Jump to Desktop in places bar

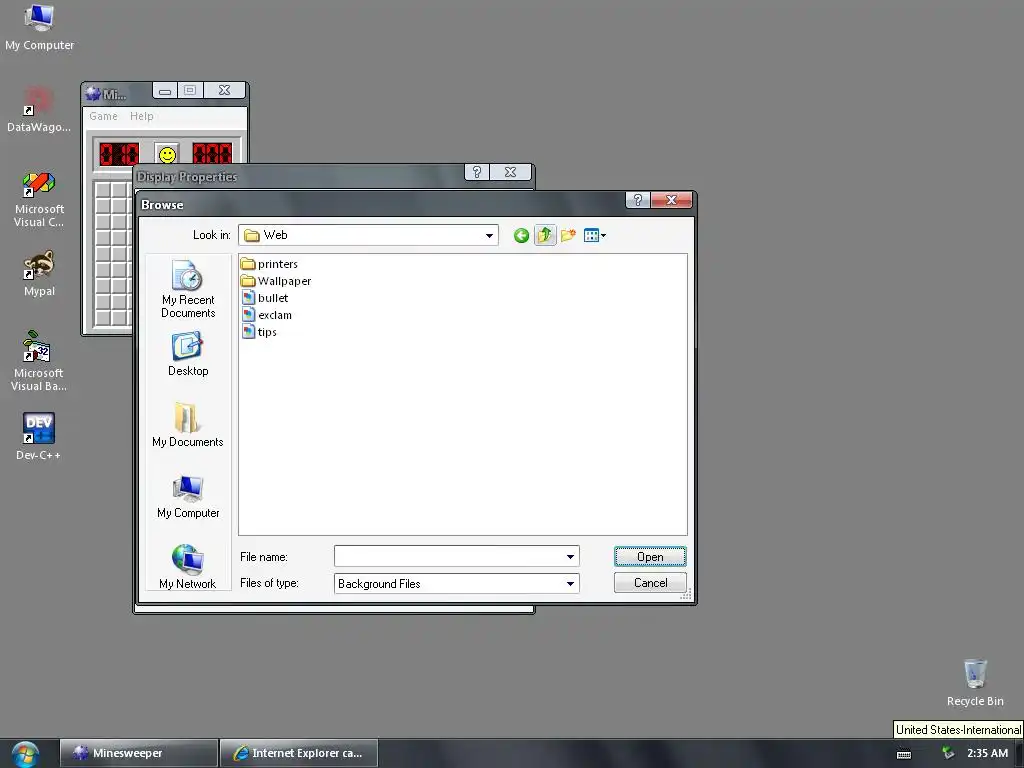[x=188, y=355]
